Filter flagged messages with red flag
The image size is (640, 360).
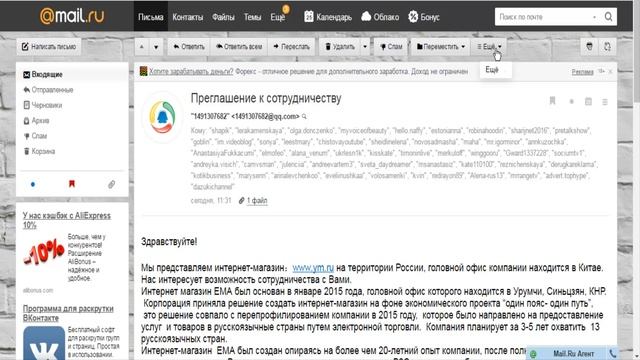click(72, 184)
